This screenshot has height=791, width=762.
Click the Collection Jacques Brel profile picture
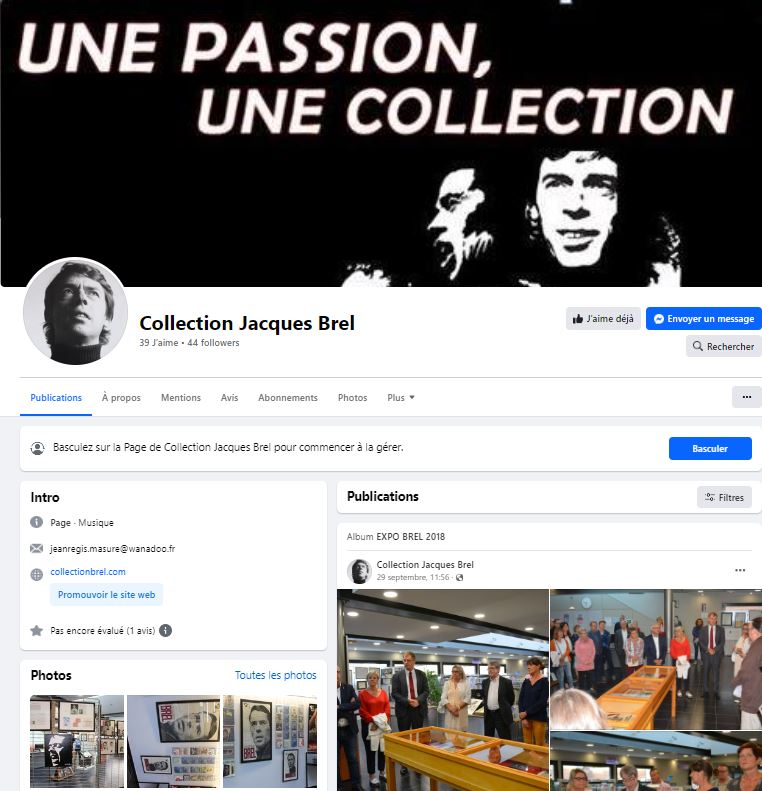pyautogui.click(x=76, y=311)
